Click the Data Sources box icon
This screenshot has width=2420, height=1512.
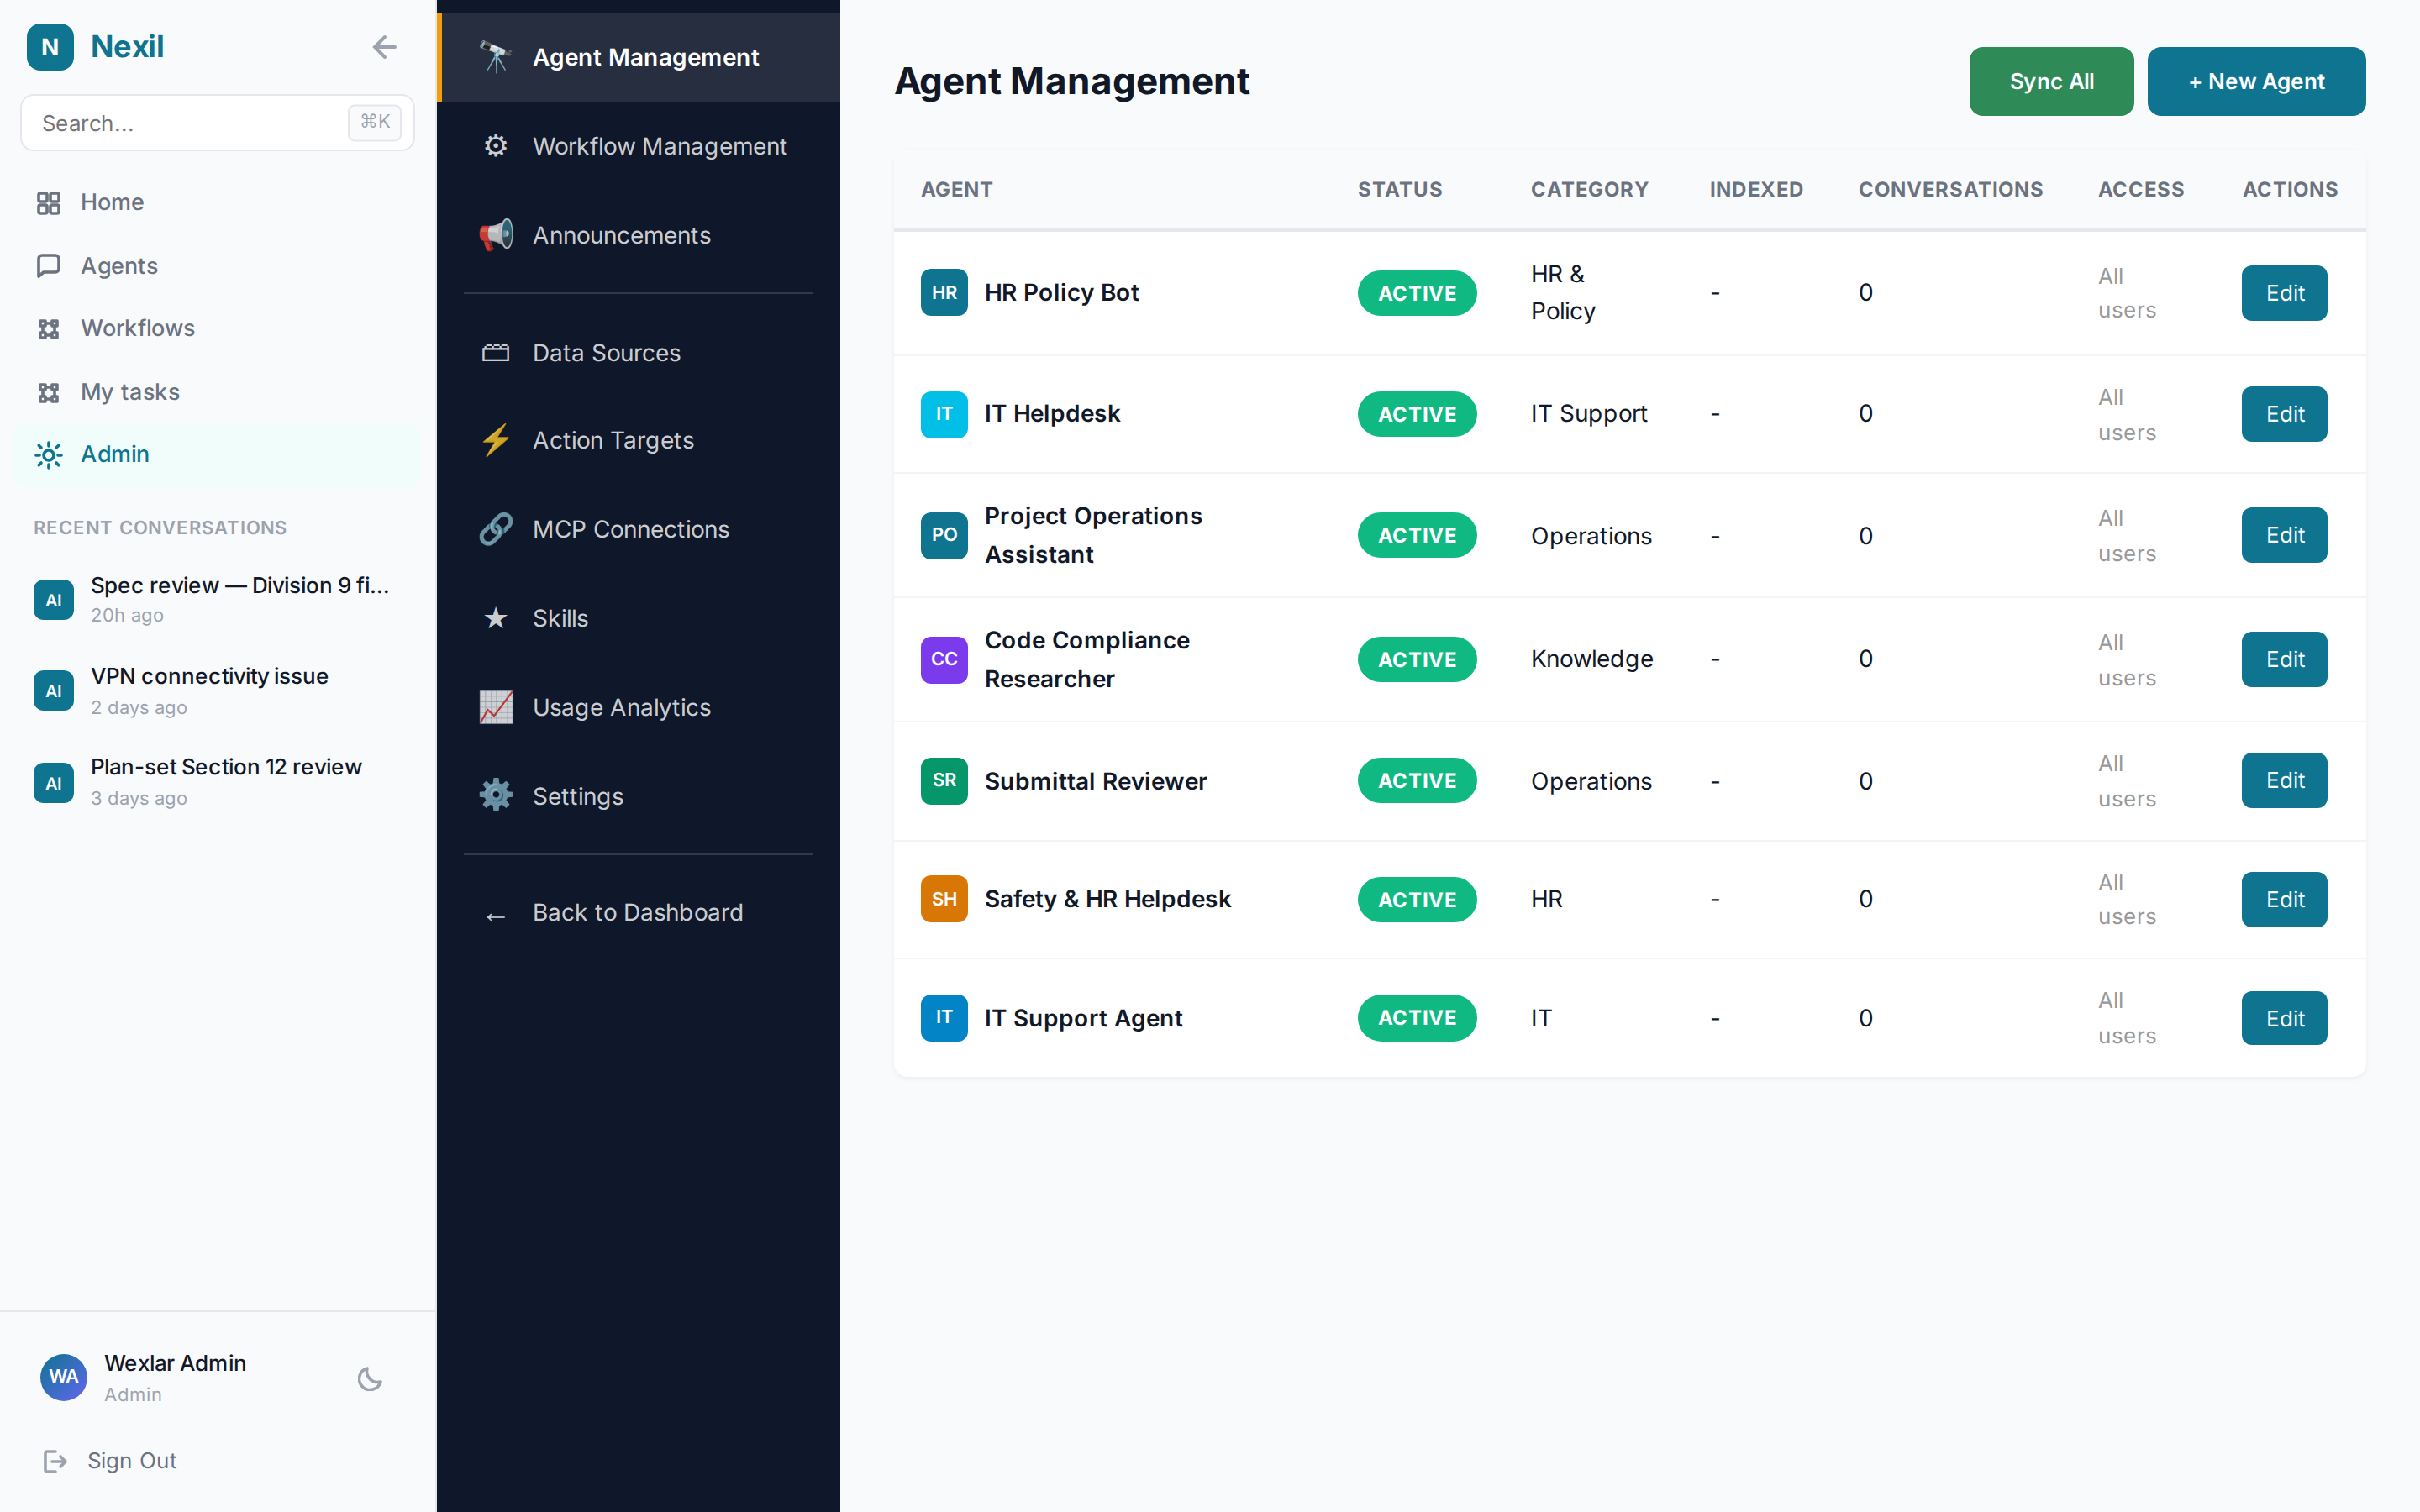pos(496,353)
